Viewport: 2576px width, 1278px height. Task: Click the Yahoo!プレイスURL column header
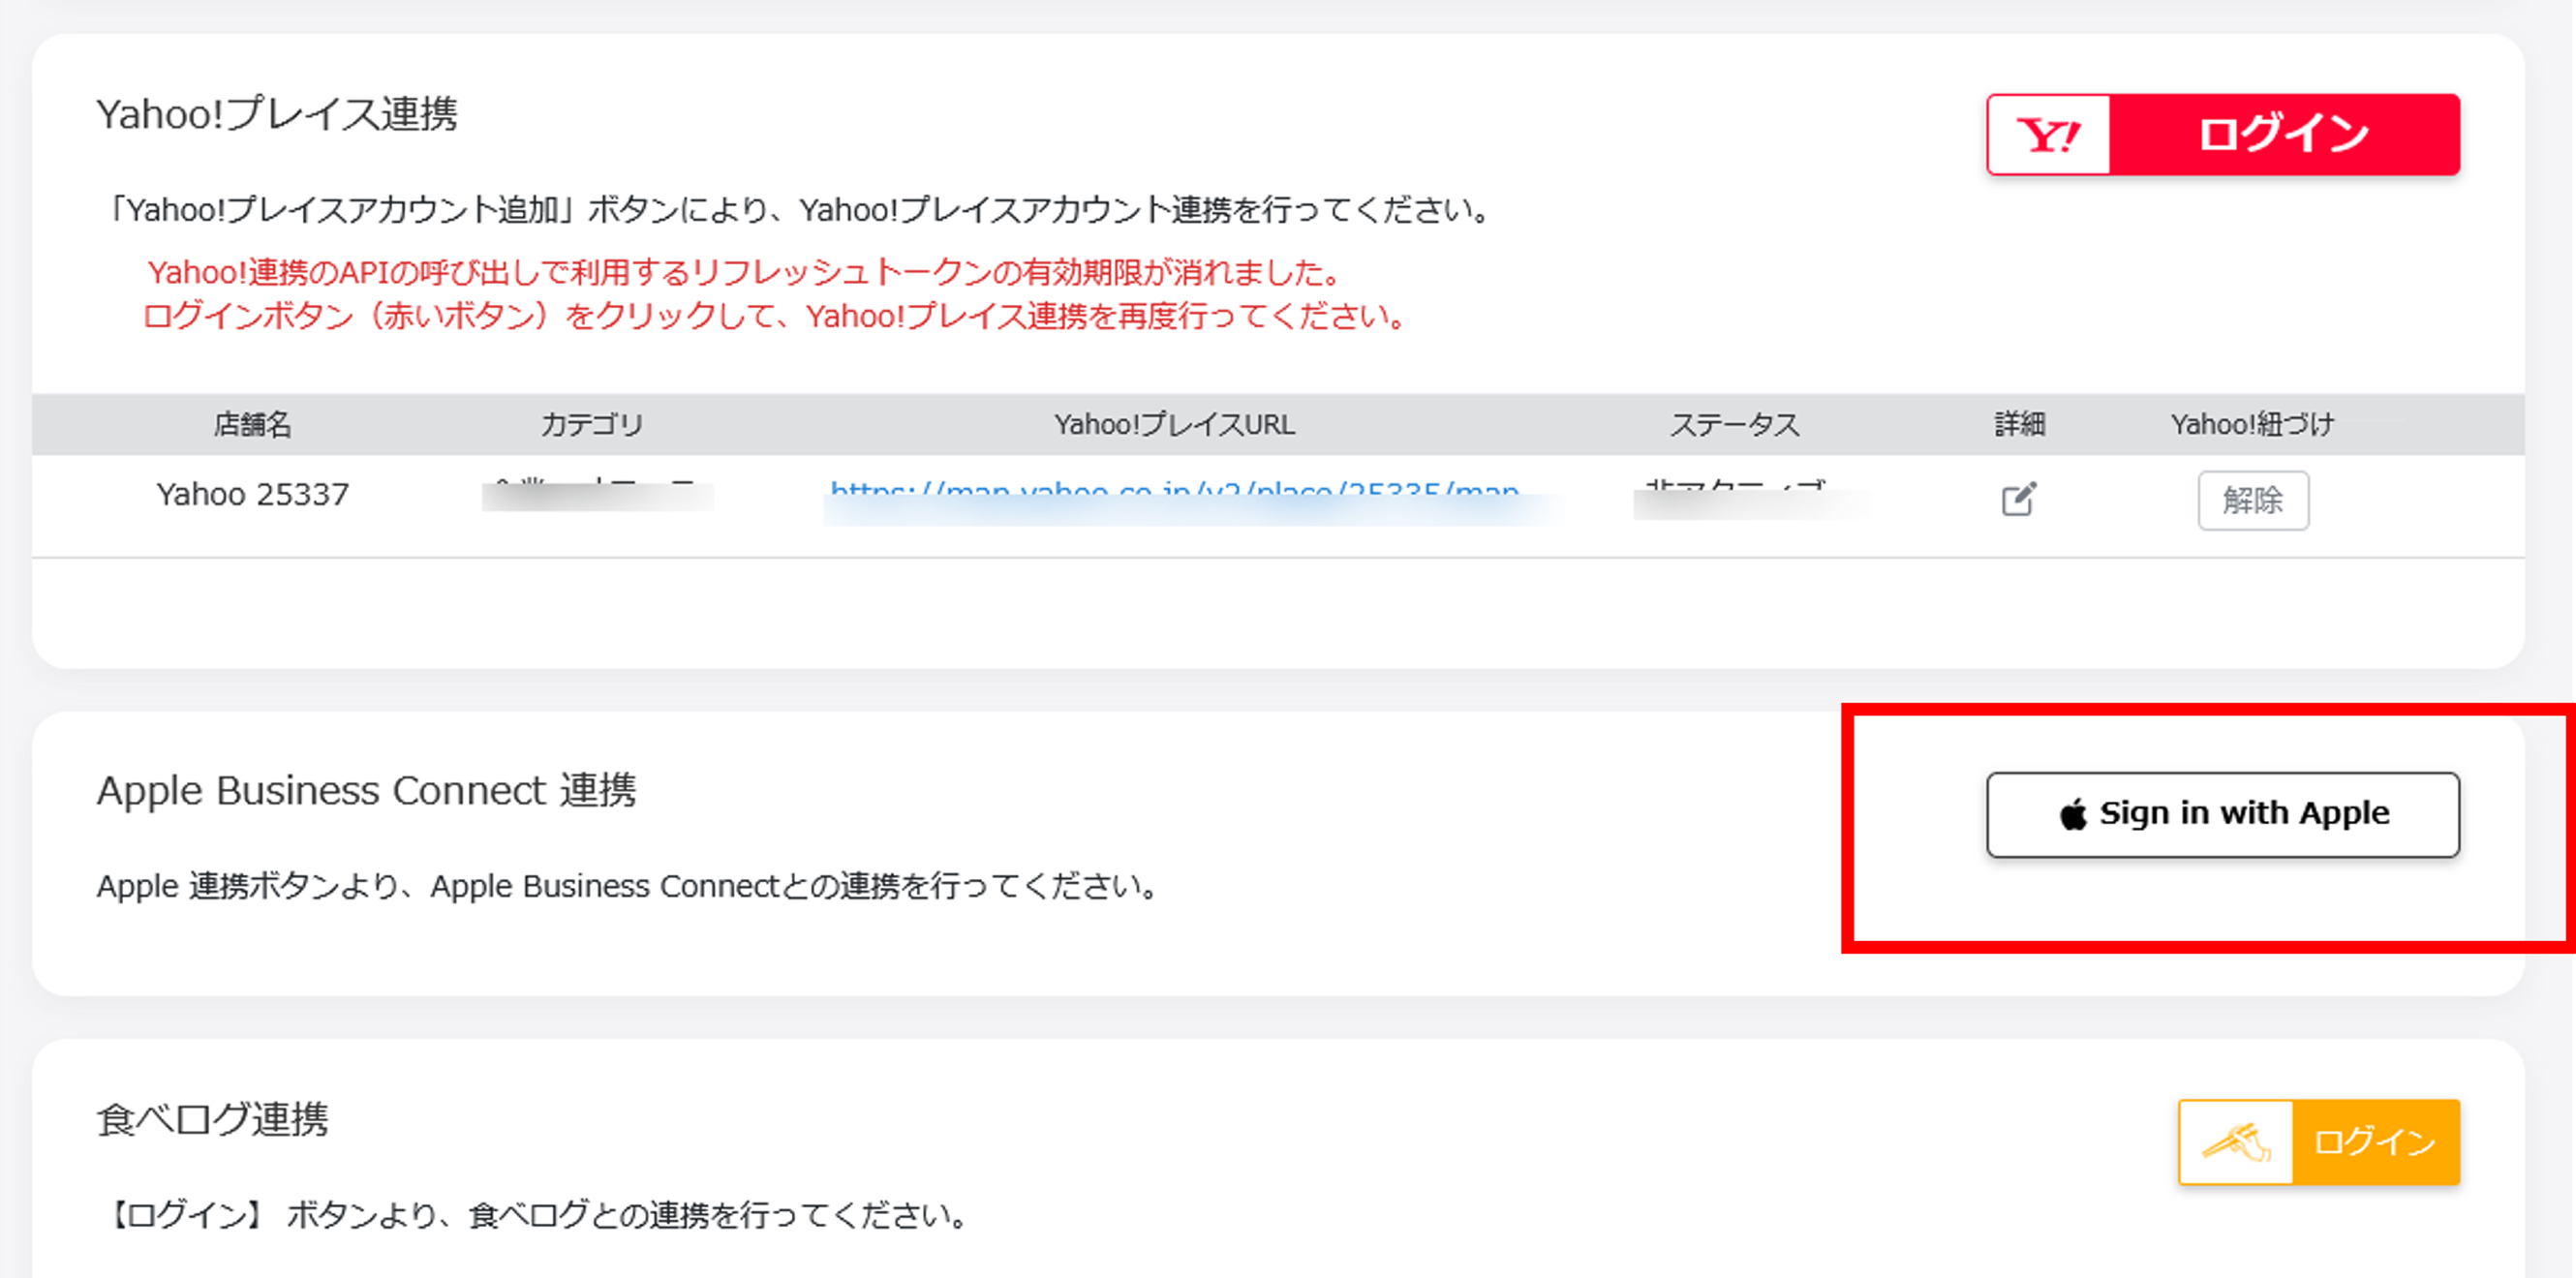coord(1174,425)
